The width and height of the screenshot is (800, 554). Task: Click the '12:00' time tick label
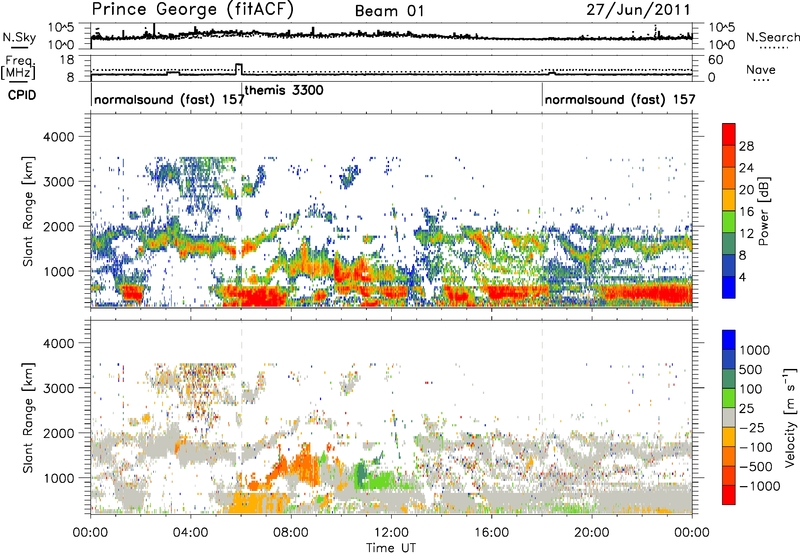point(391,533)
